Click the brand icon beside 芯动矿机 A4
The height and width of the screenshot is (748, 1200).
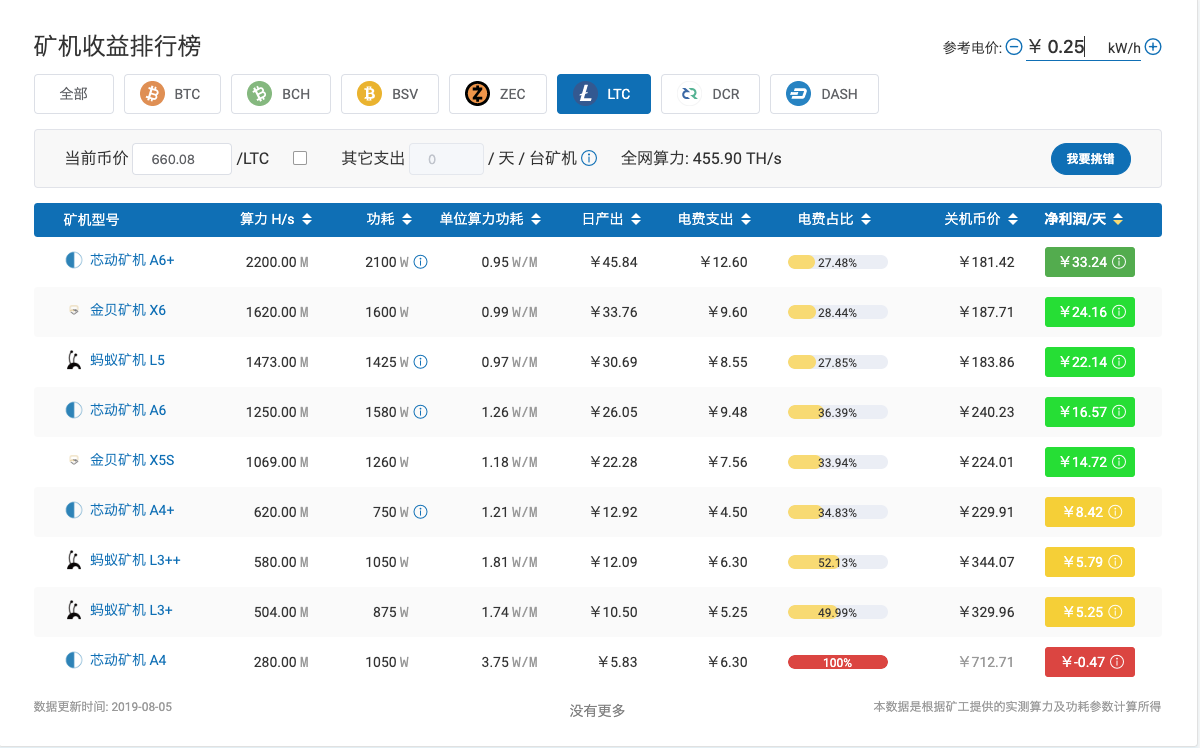click(x=73, y=661)
